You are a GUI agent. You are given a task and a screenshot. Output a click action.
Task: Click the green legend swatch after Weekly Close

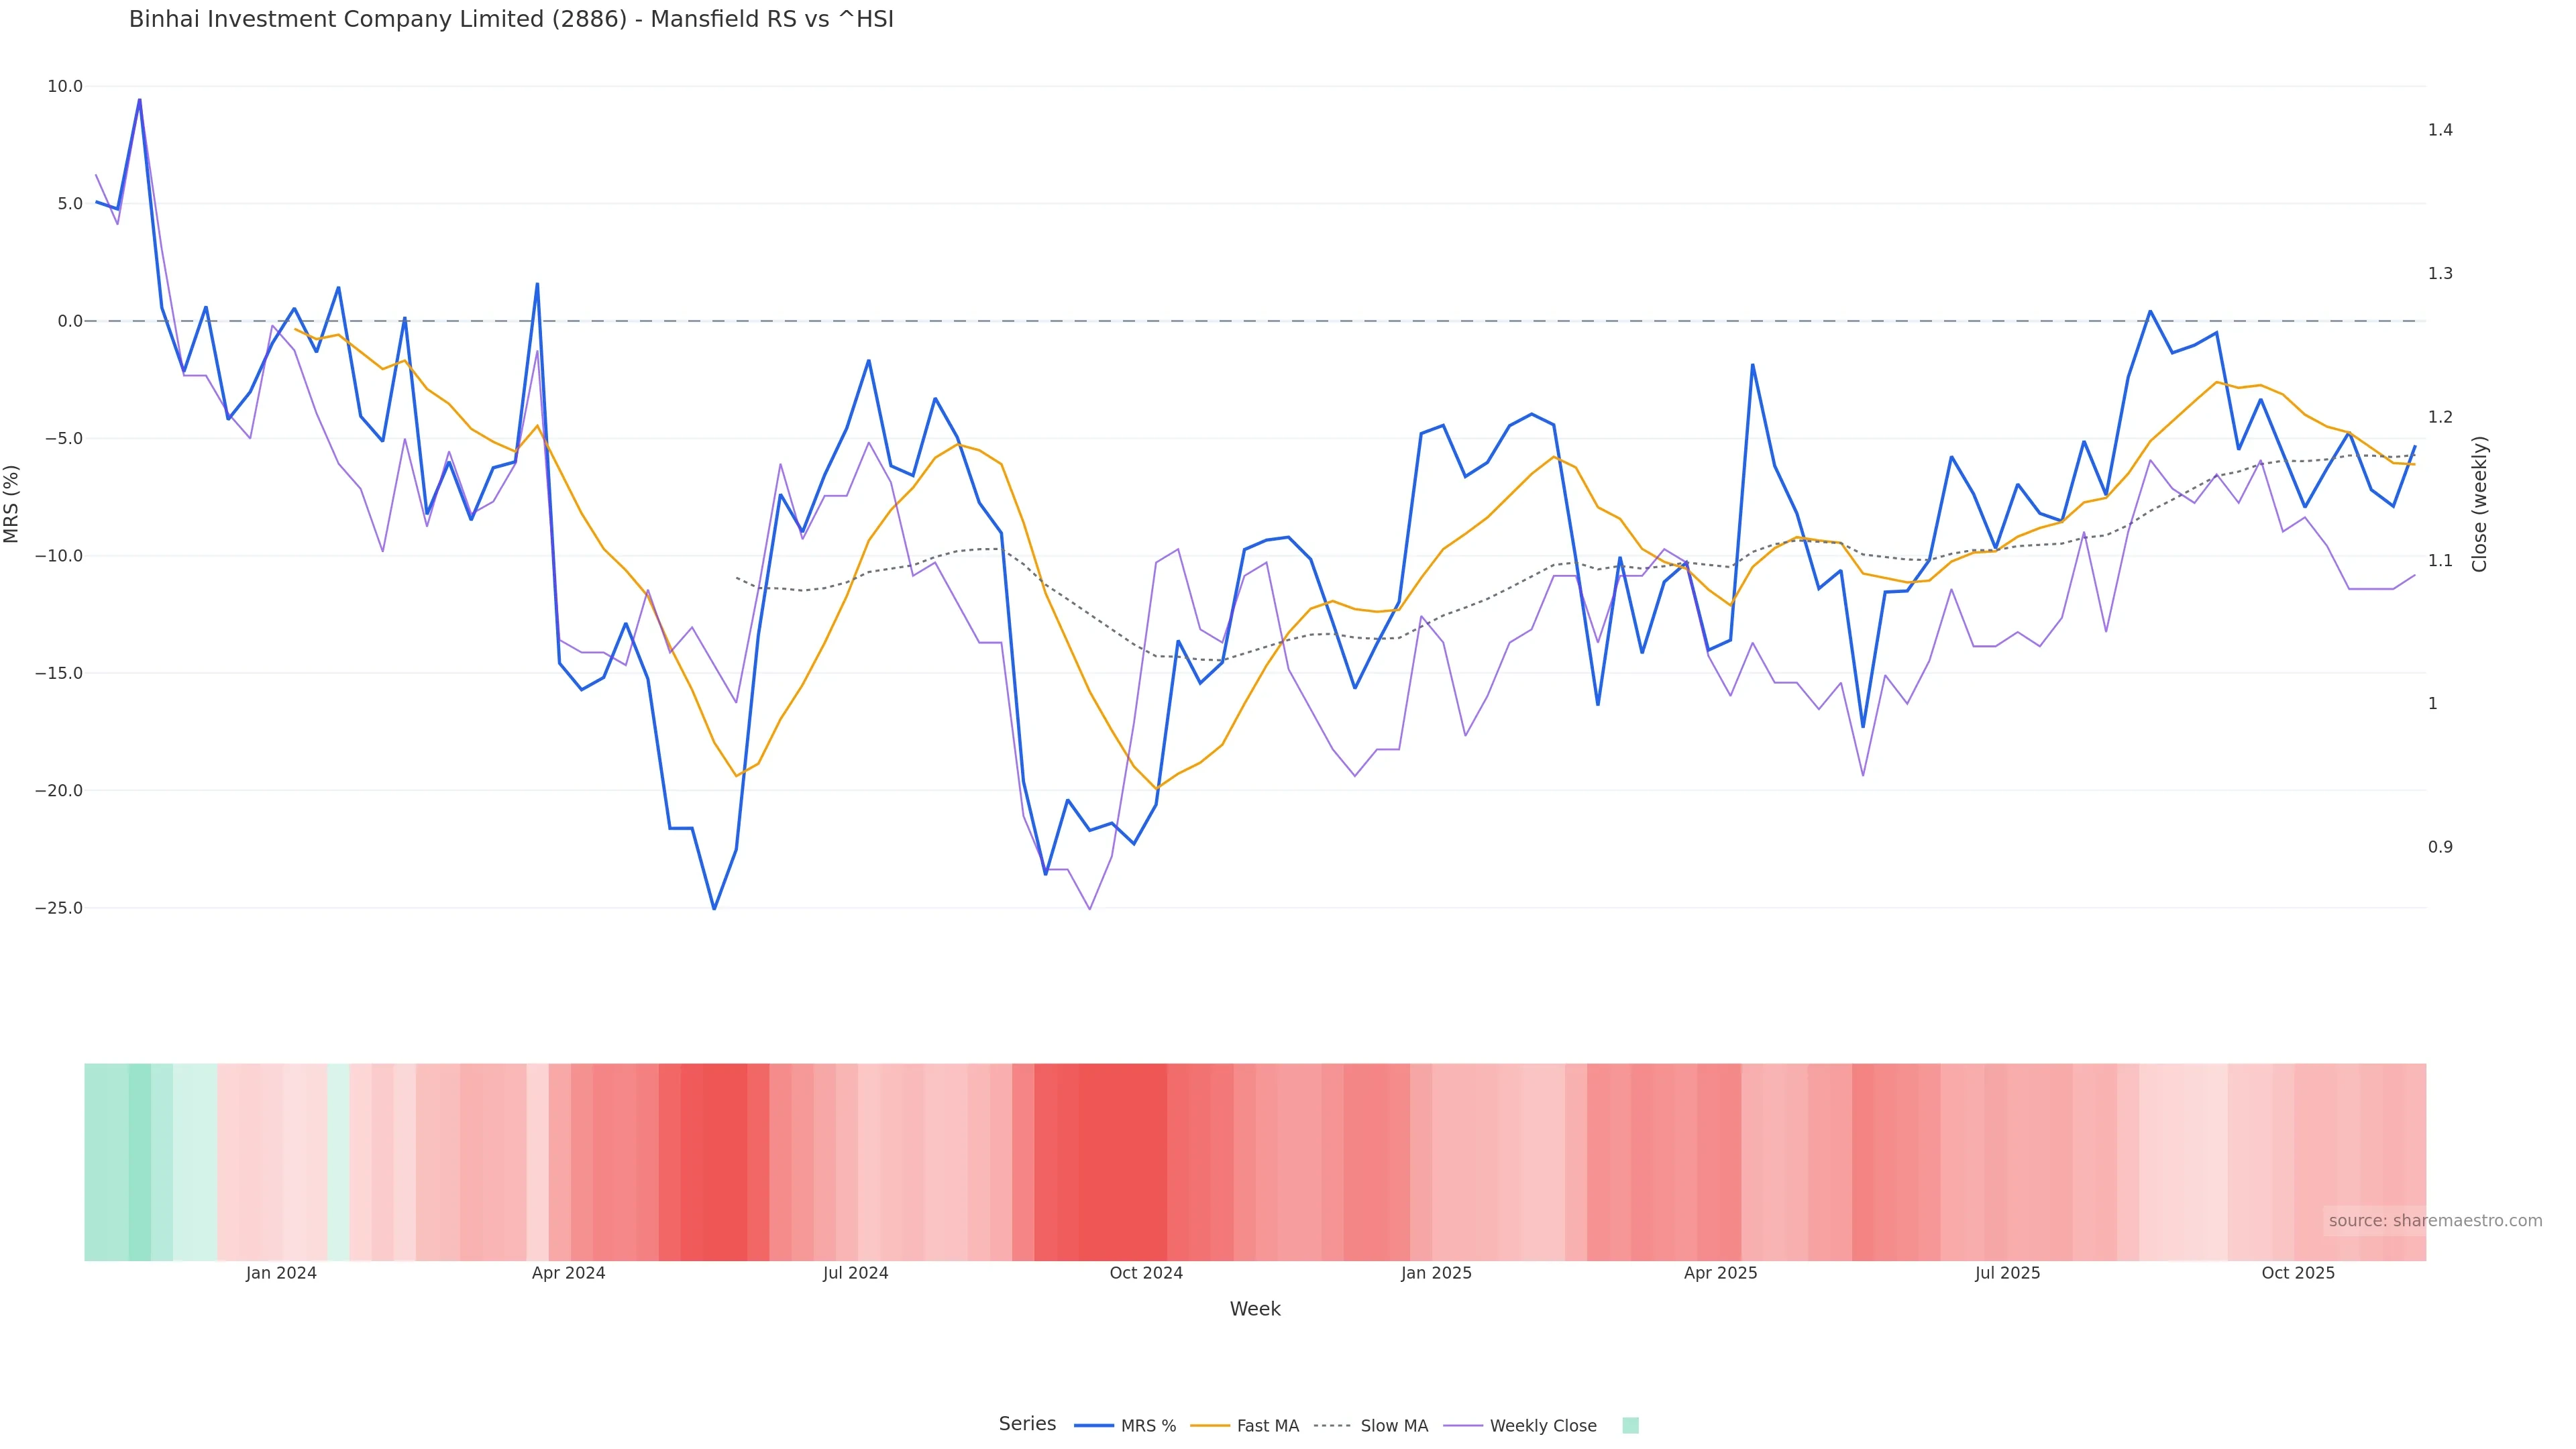1630,1426
